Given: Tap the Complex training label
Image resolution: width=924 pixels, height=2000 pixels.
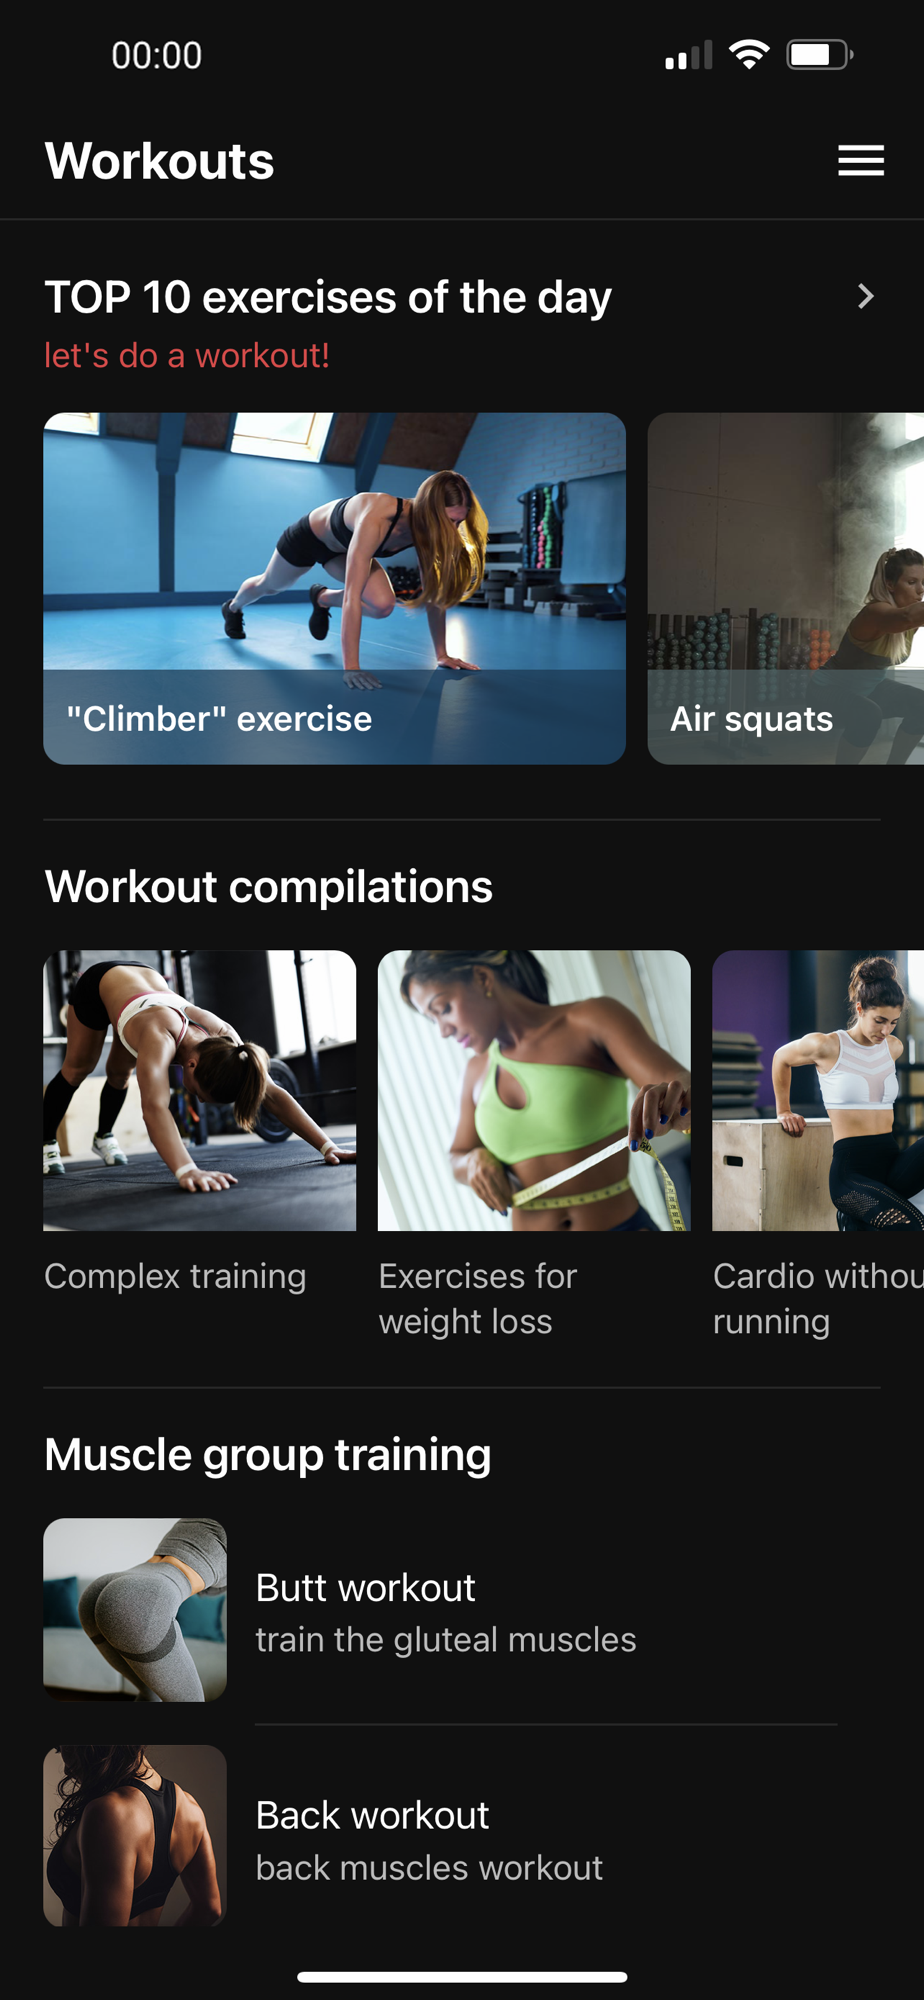Looking at the screenshot, I should click(x=175, y=1276).
